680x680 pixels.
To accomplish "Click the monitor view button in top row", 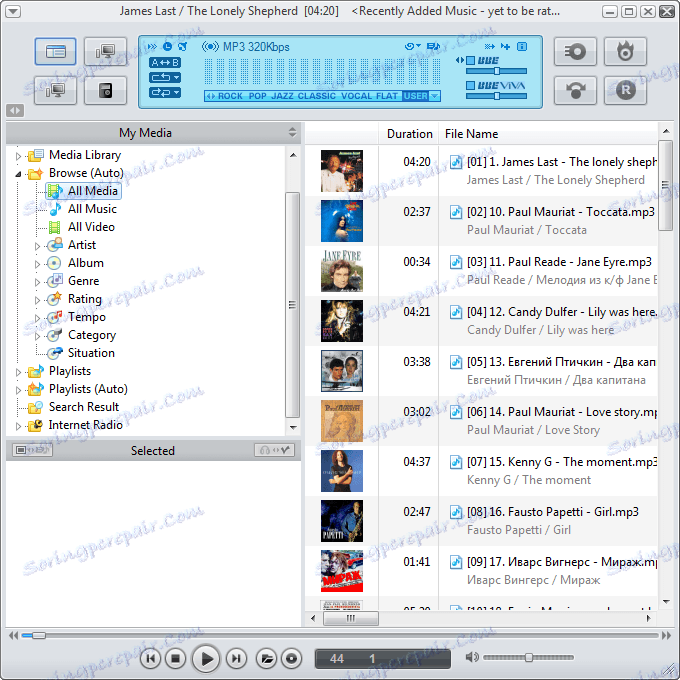I will pyautogui.click(x=105, y=52).
